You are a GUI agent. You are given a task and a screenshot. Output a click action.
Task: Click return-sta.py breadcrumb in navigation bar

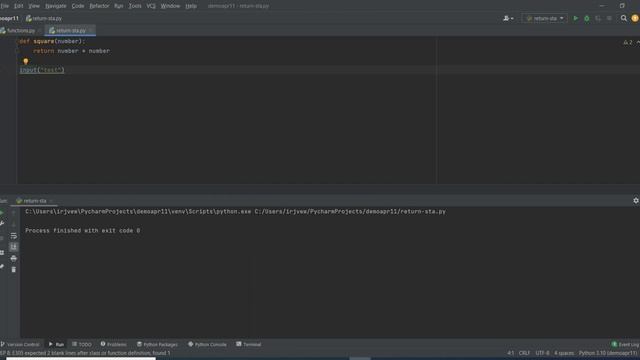44,18
